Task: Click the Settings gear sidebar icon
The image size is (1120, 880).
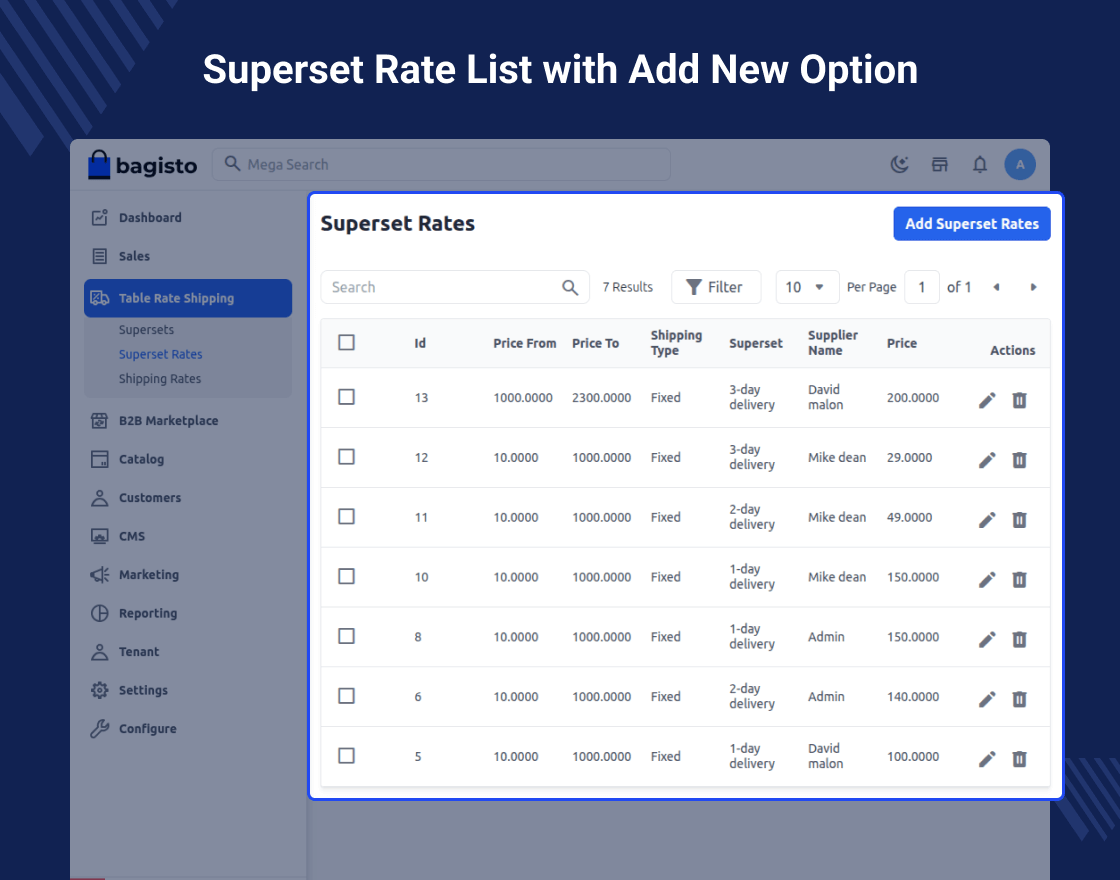Action: tap(99, 690)
